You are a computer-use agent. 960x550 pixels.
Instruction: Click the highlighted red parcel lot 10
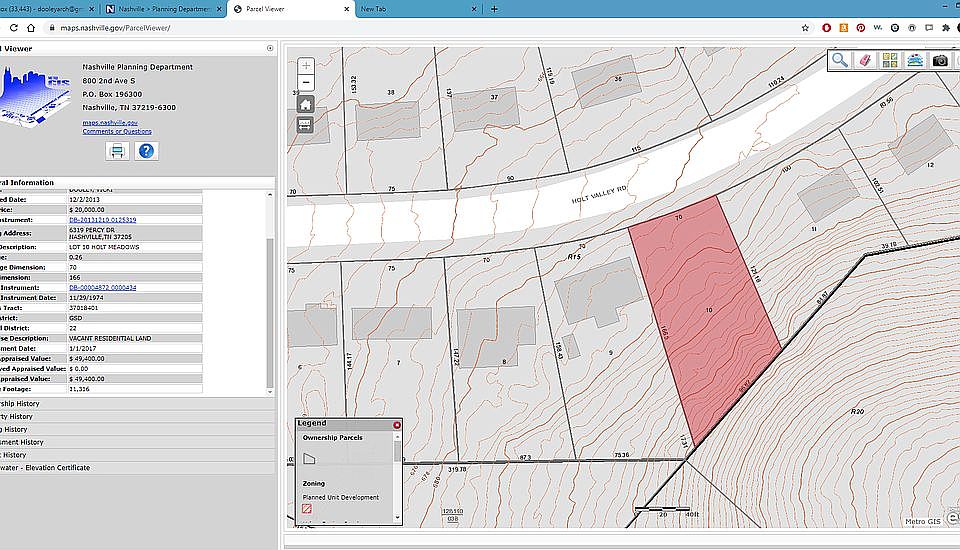706,310
